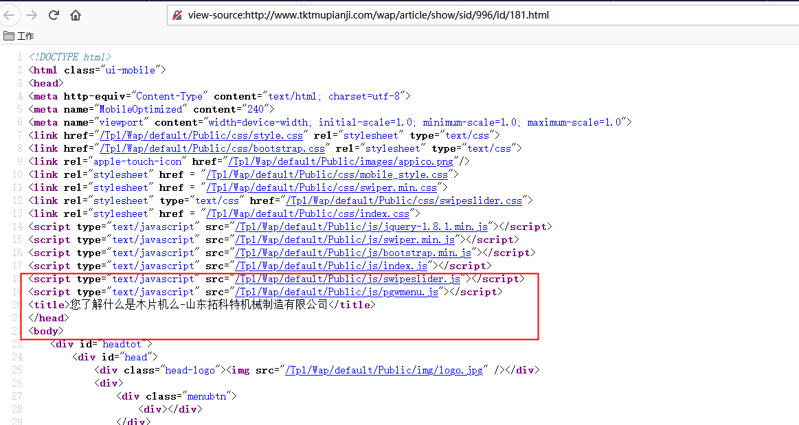Open the 工作 bookmarks folder
The width and height of the screenshot is (799, 425).
click(x=18, y=36)
